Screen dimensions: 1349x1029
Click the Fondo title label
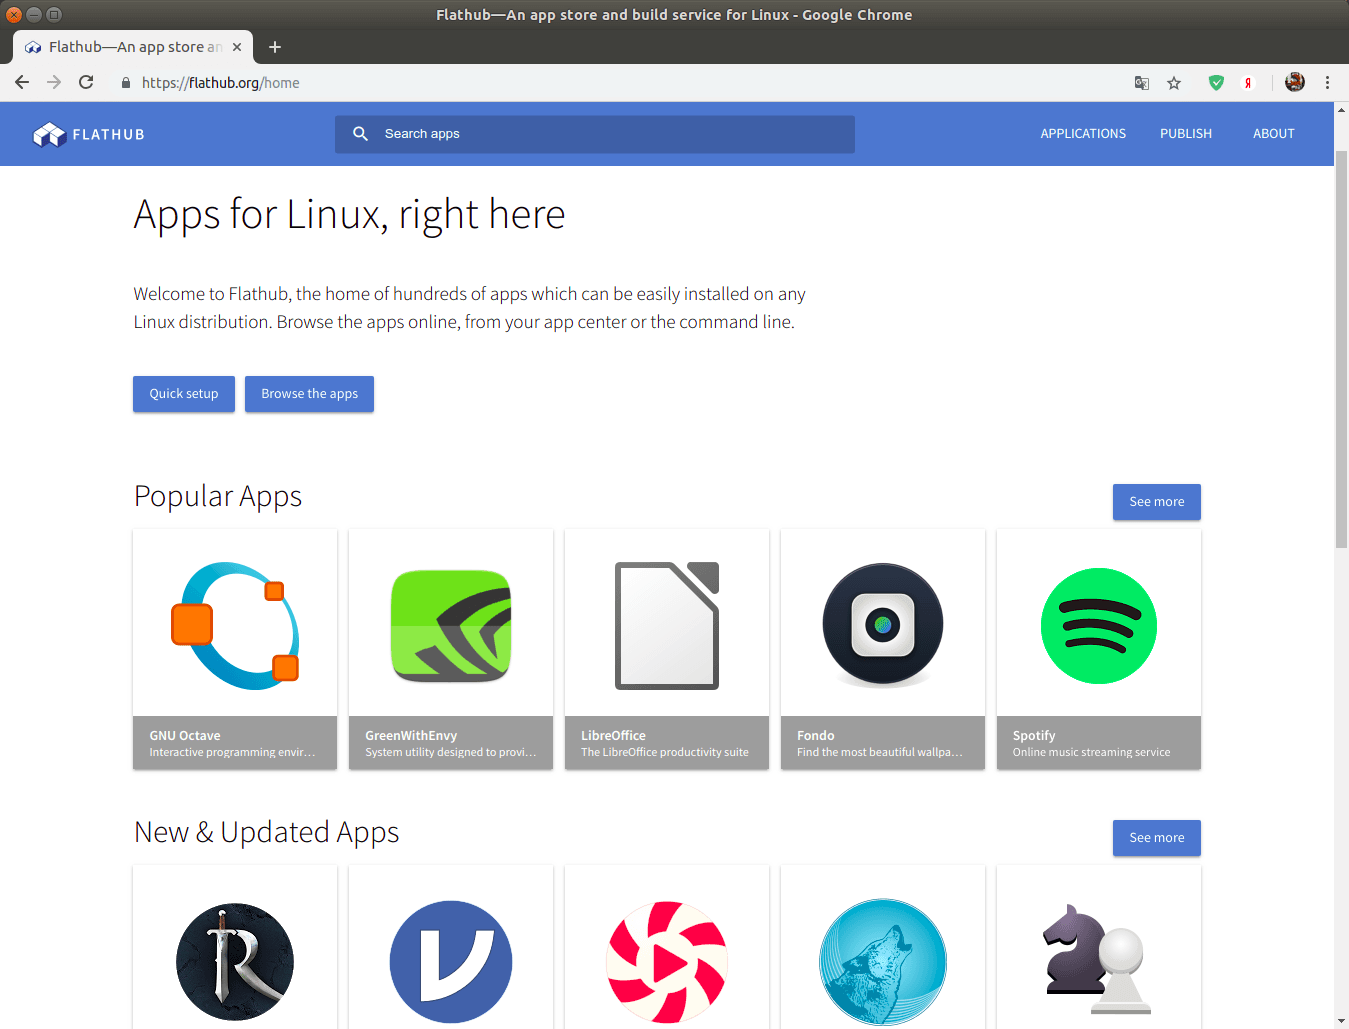tap(816, 735)
